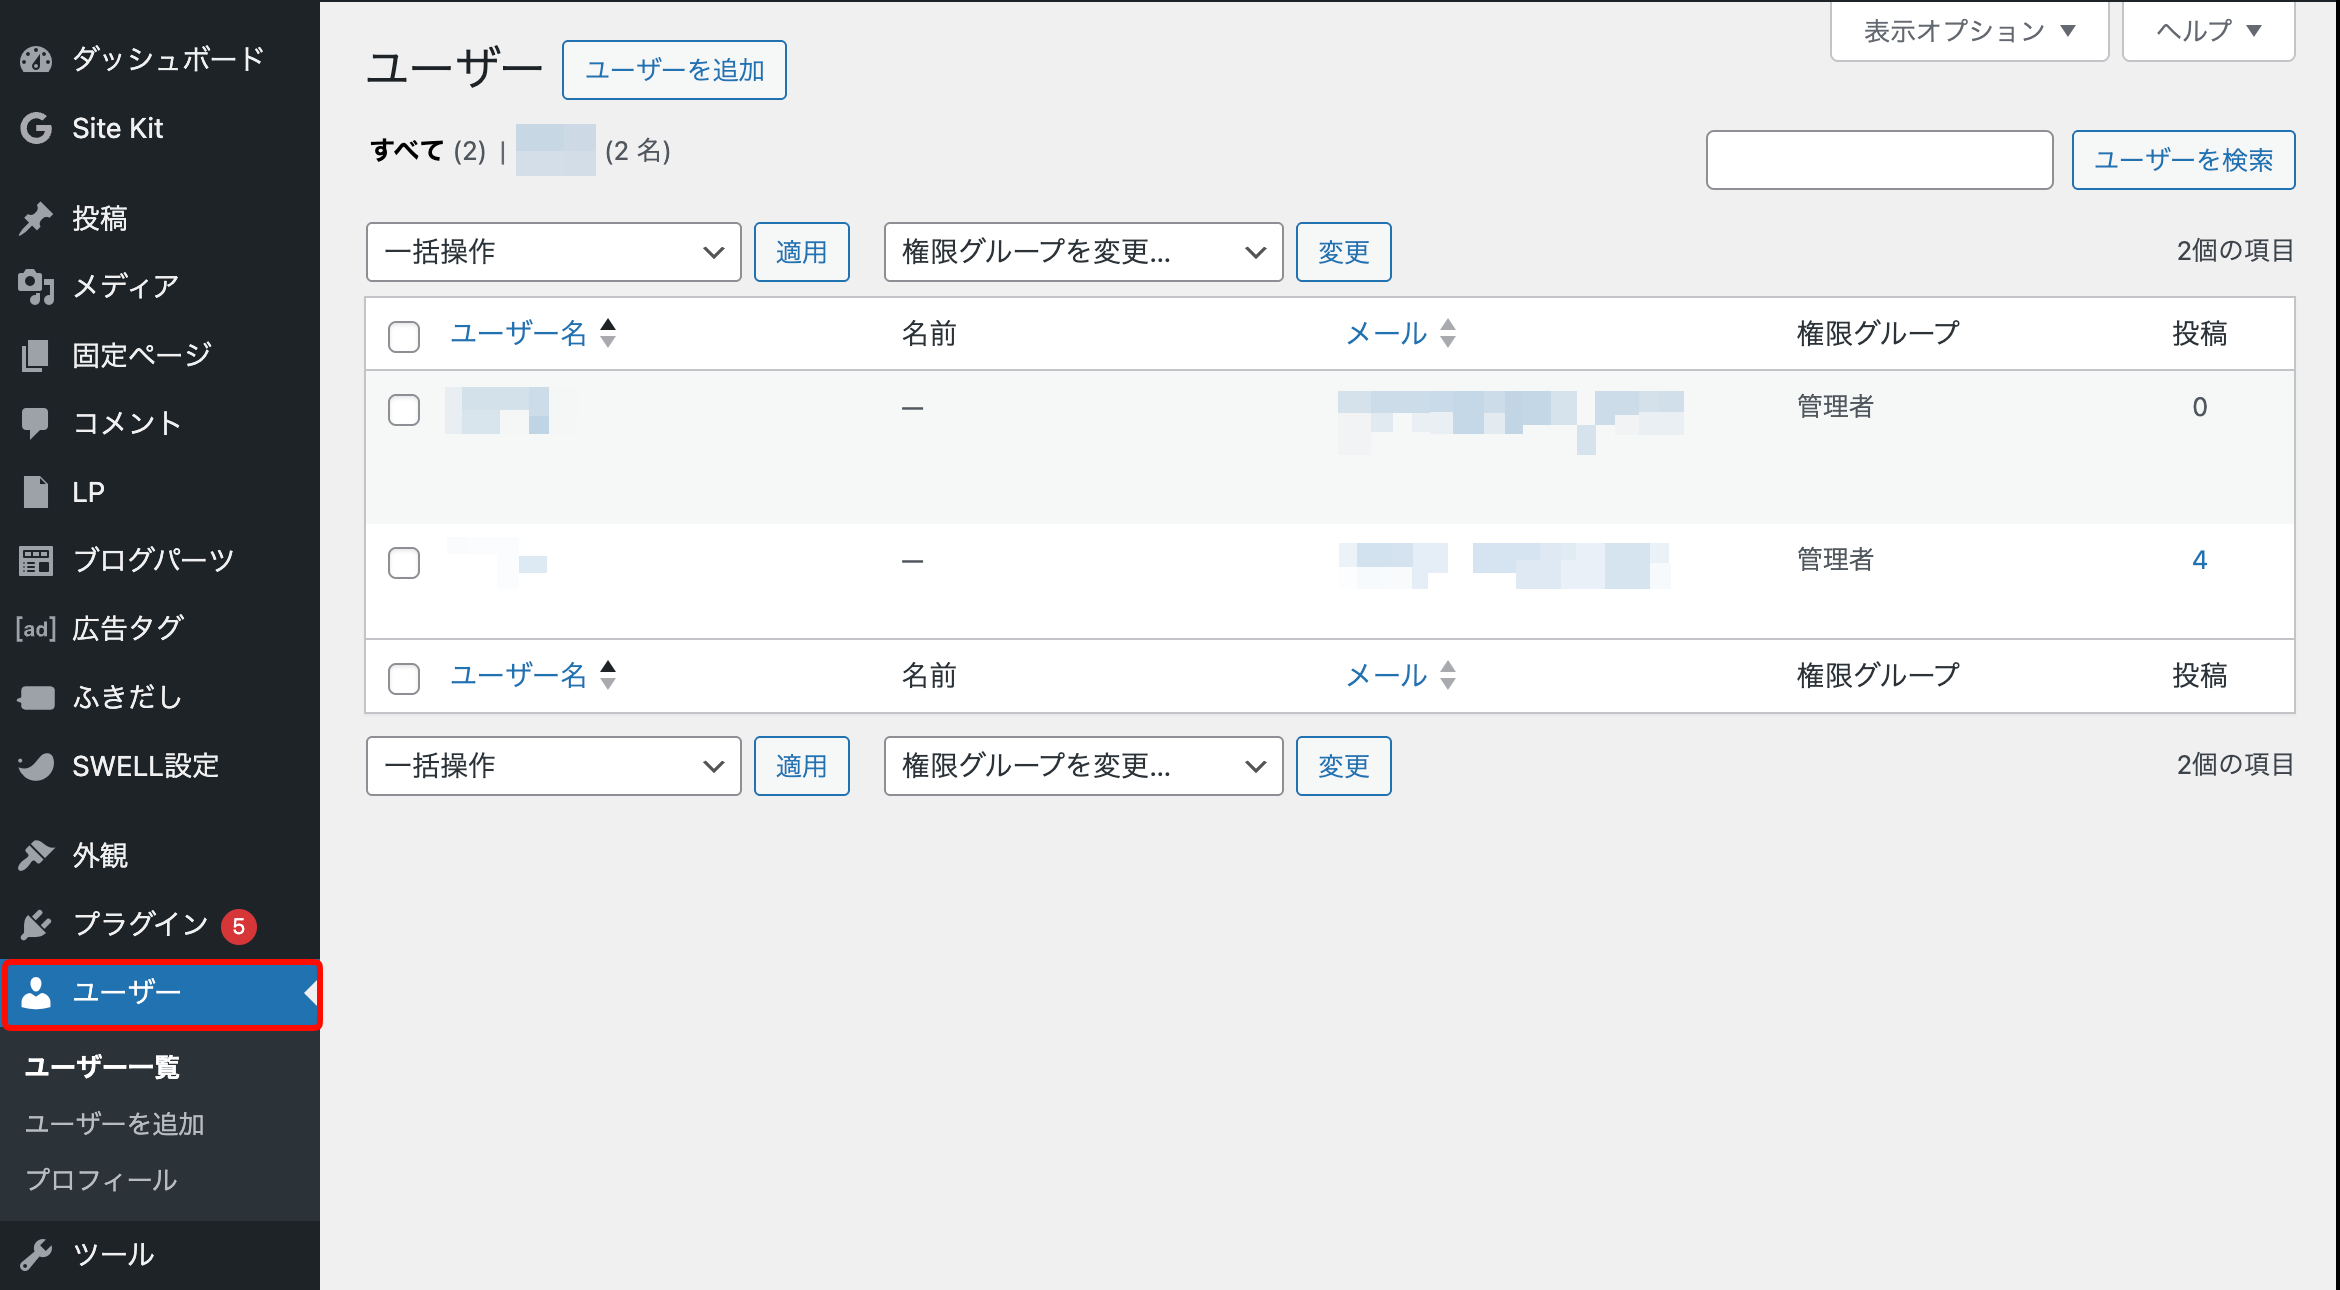The height and width of the screenshot is (1290, 2340).
Task: Click the red plugin update badge 5
Action: click(x=239, y=926)
